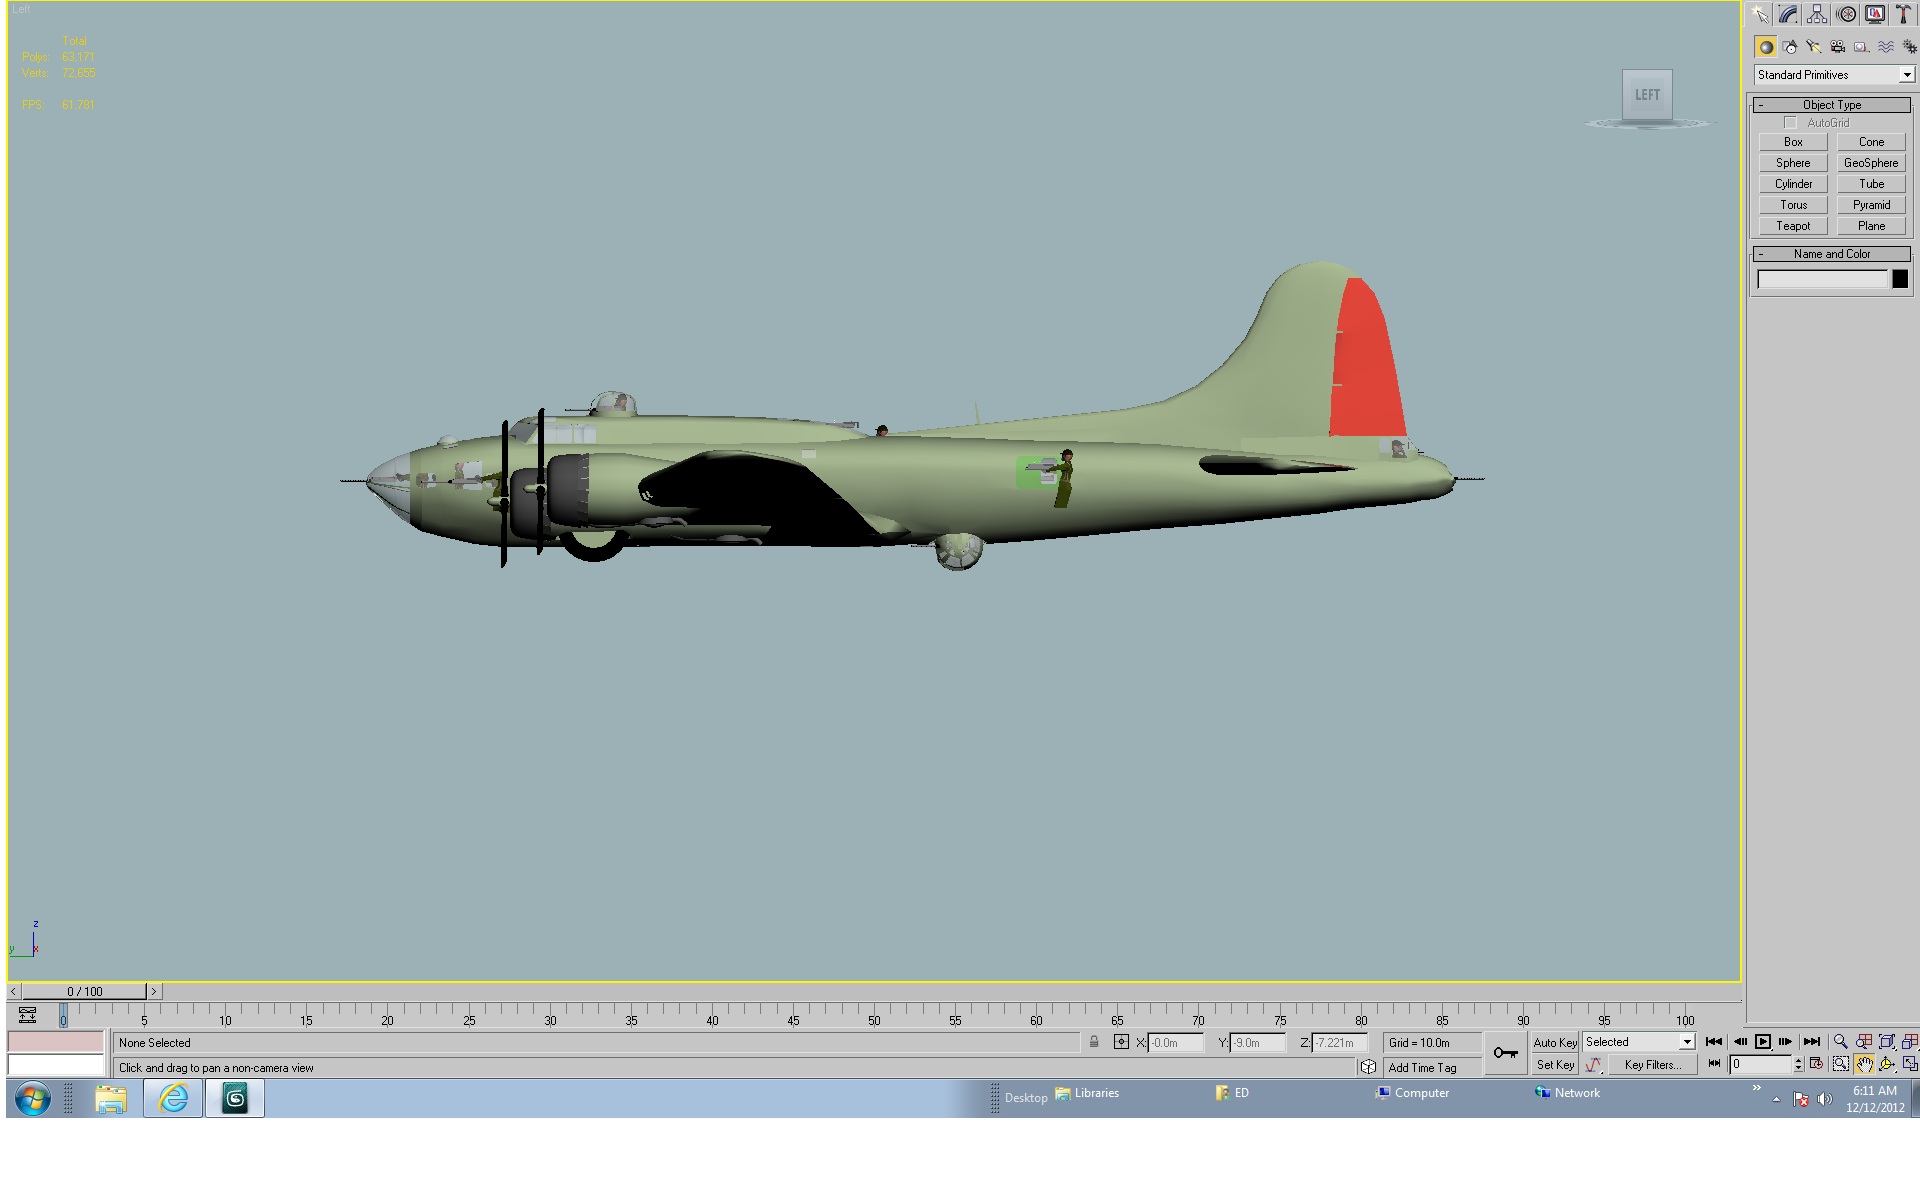1920x1200 pixels.
Task: Click the LEFT ViewCube face
Action: (x=1647, y=95)
